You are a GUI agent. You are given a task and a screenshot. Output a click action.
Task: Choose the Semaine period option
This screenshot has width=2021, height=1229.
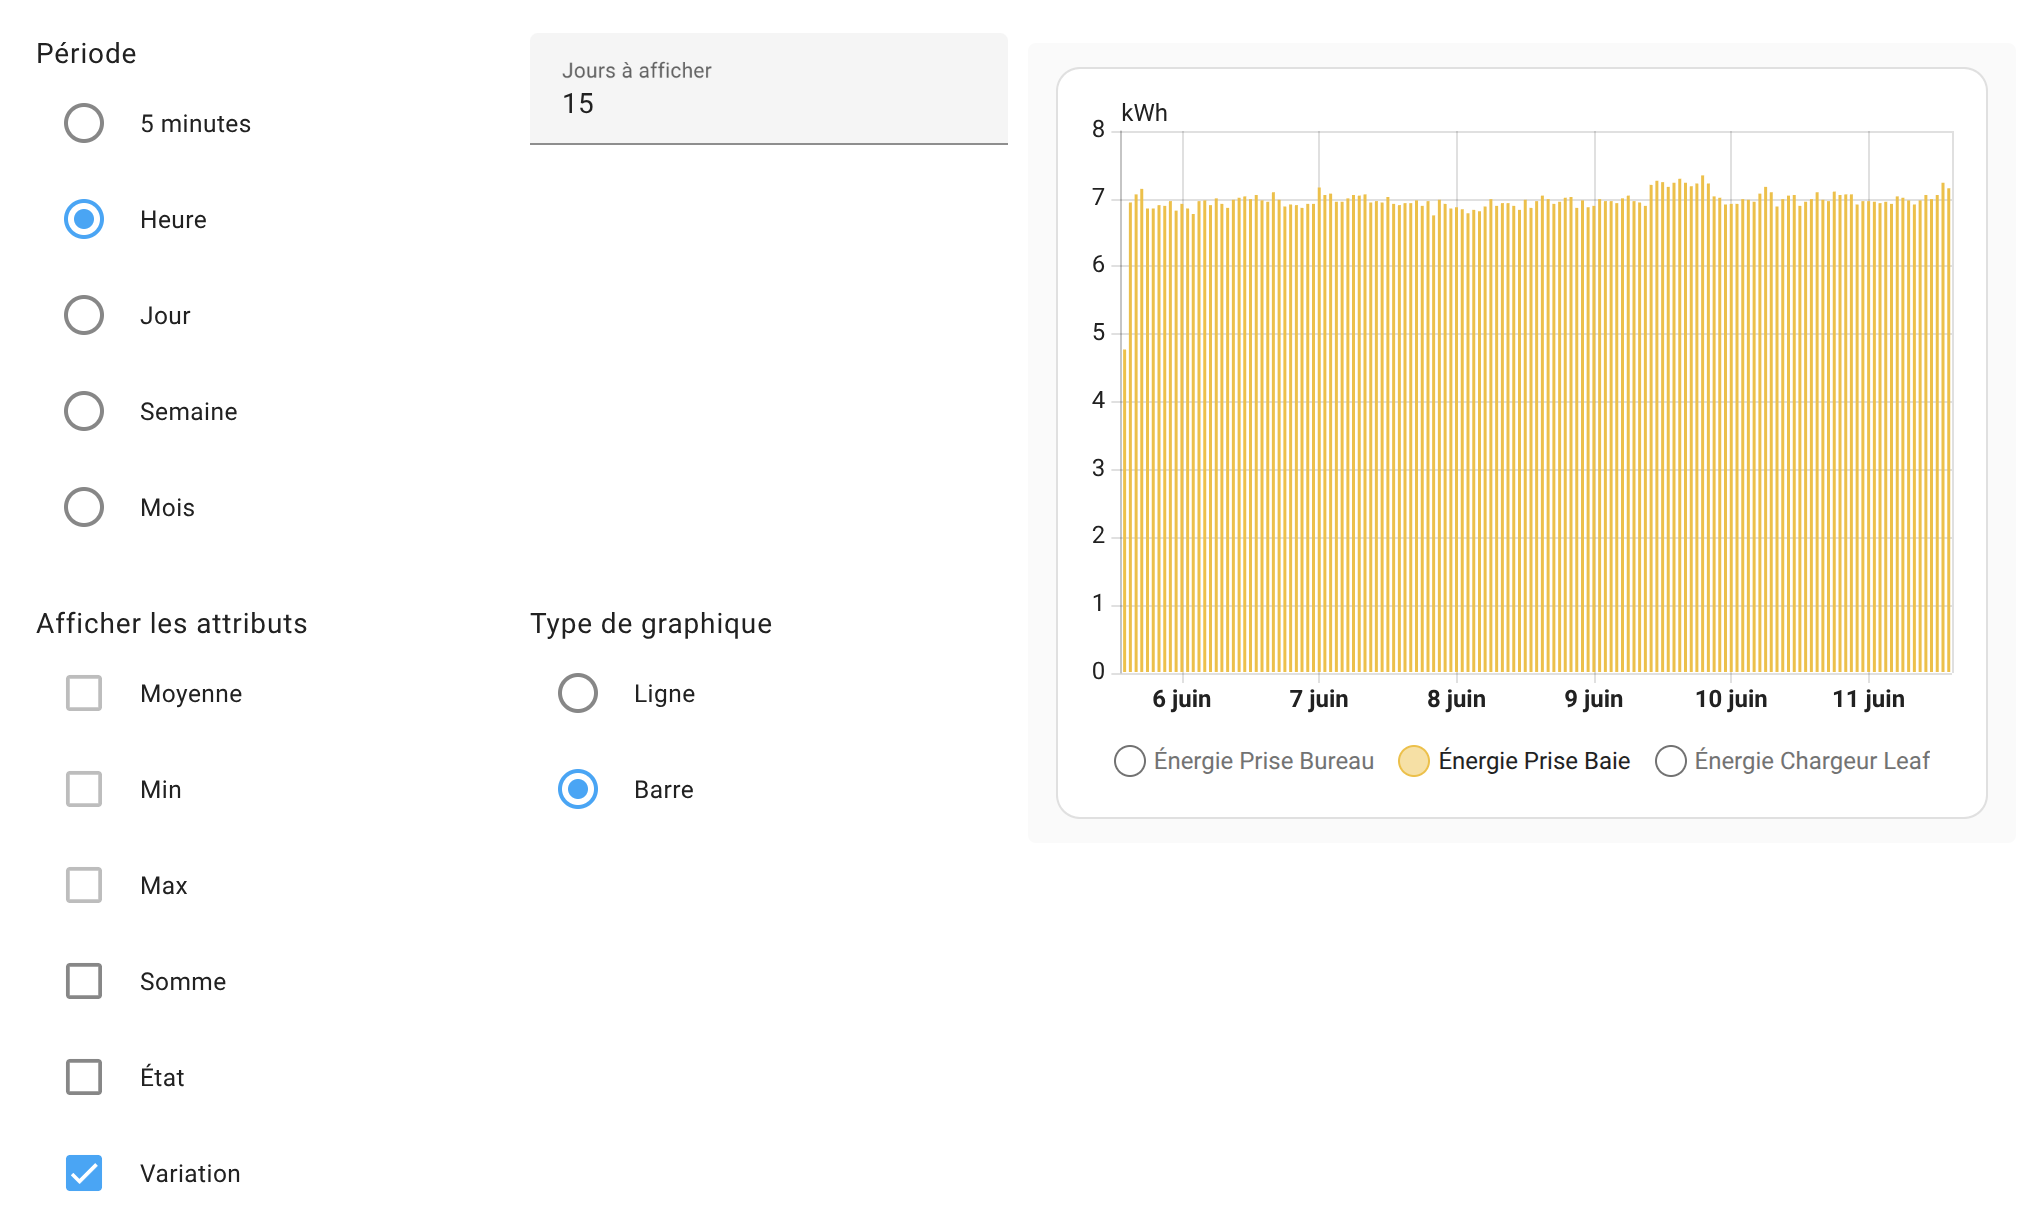84,411
